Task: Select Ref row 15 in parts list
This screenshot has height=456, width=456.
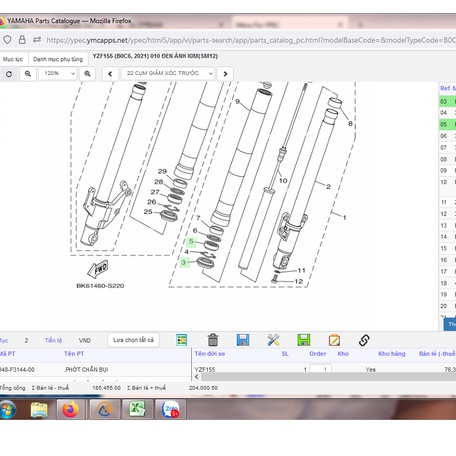Action: (447, 248)
